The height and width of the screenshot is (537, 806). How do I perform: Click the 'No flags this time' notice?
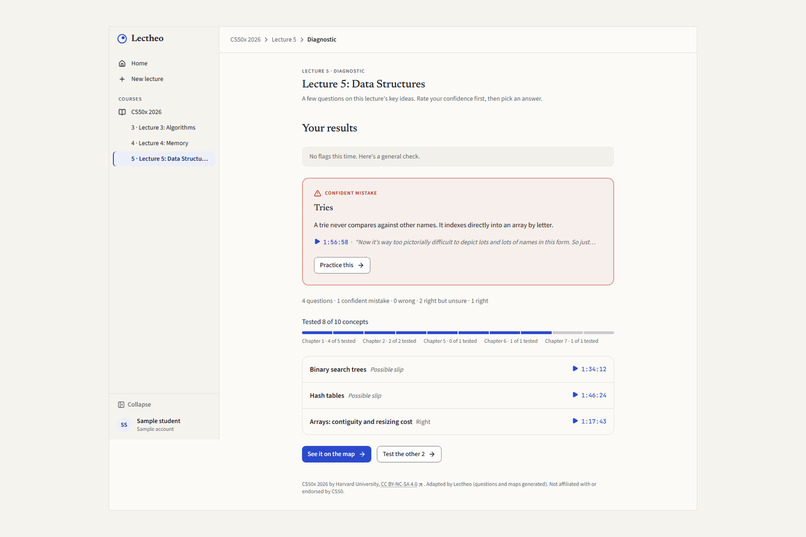(457, 157)
